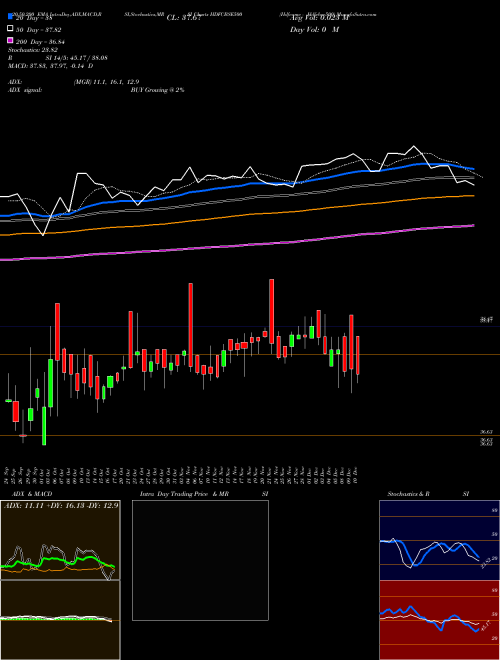The image size is (500, 660).
Task: Click the 'Day Vol: 0 M' label
Action: [314, 29]
